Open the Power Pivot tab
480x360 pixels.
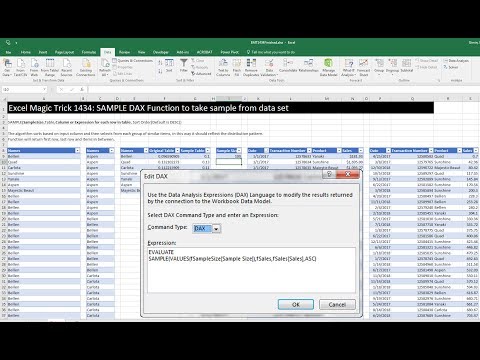[230, 52]
